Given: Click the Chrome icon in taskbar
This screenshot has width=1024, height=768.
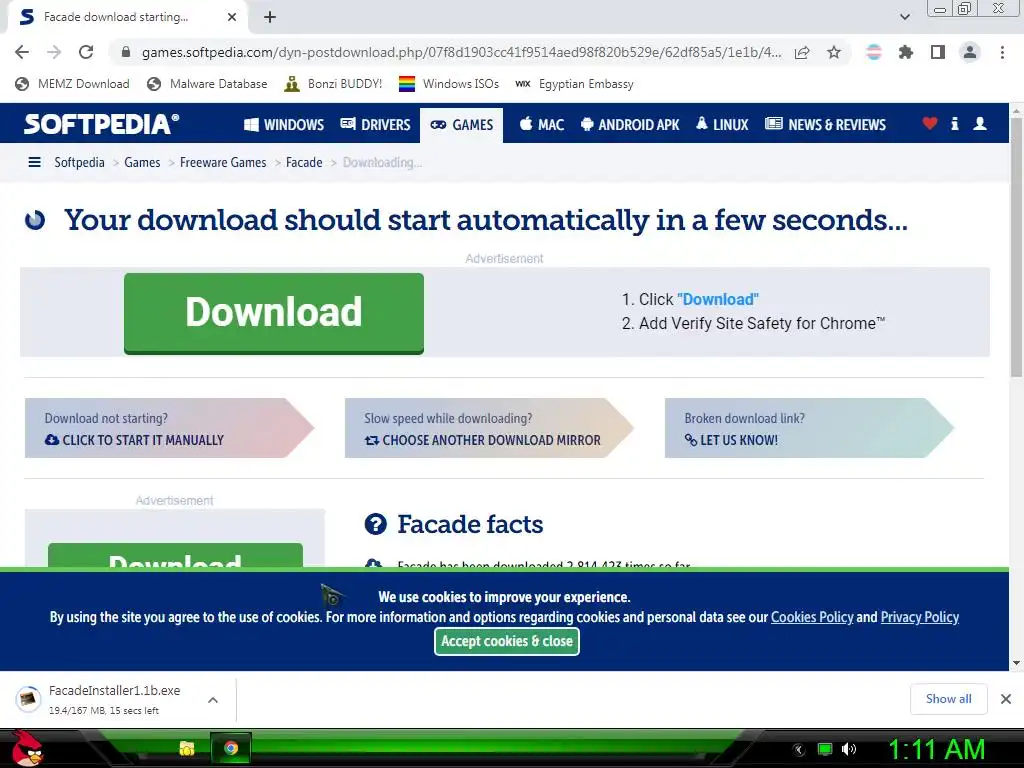Looking at the screenshot, I should [x=231, y=748].
